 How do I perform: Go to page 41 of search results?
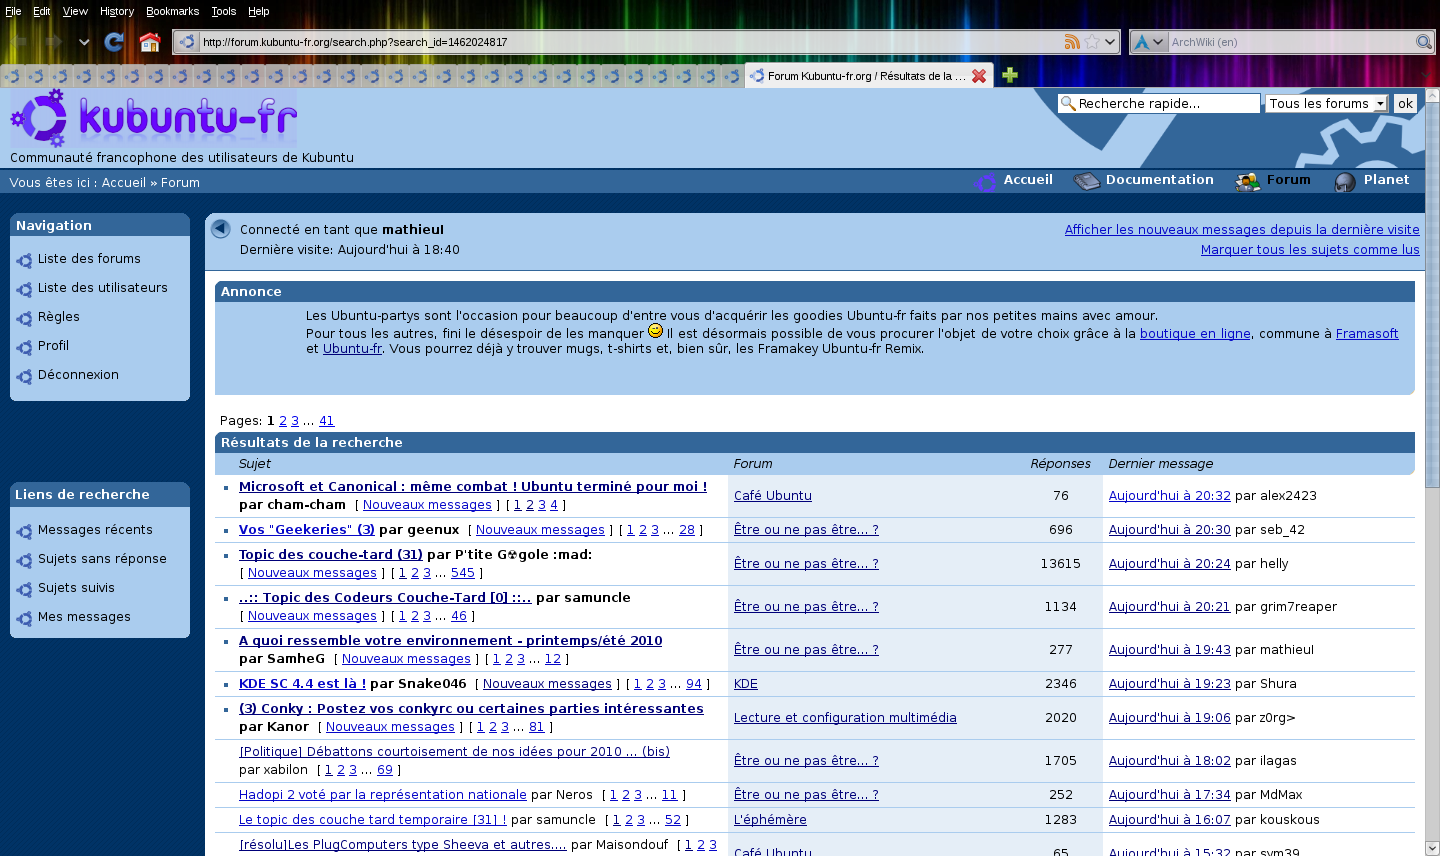click(x=327, y=420)
